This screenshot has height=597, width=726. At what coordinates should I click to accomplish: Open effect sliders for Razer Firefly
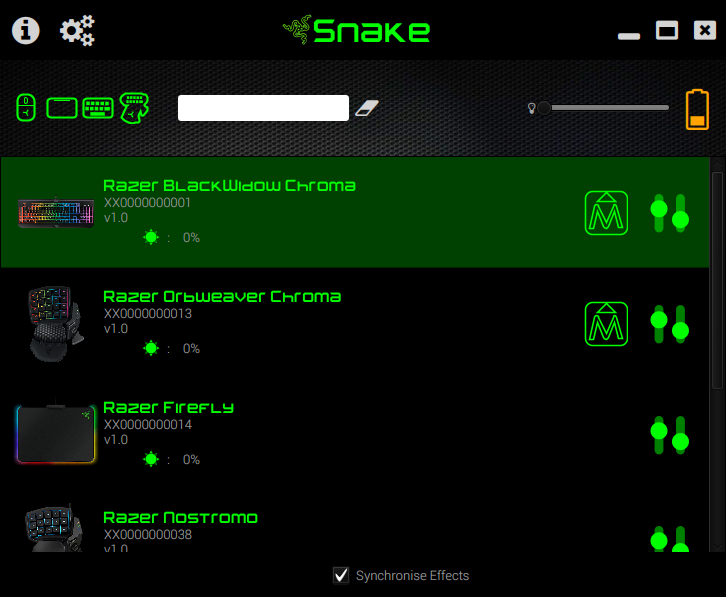tap(670, 435)
